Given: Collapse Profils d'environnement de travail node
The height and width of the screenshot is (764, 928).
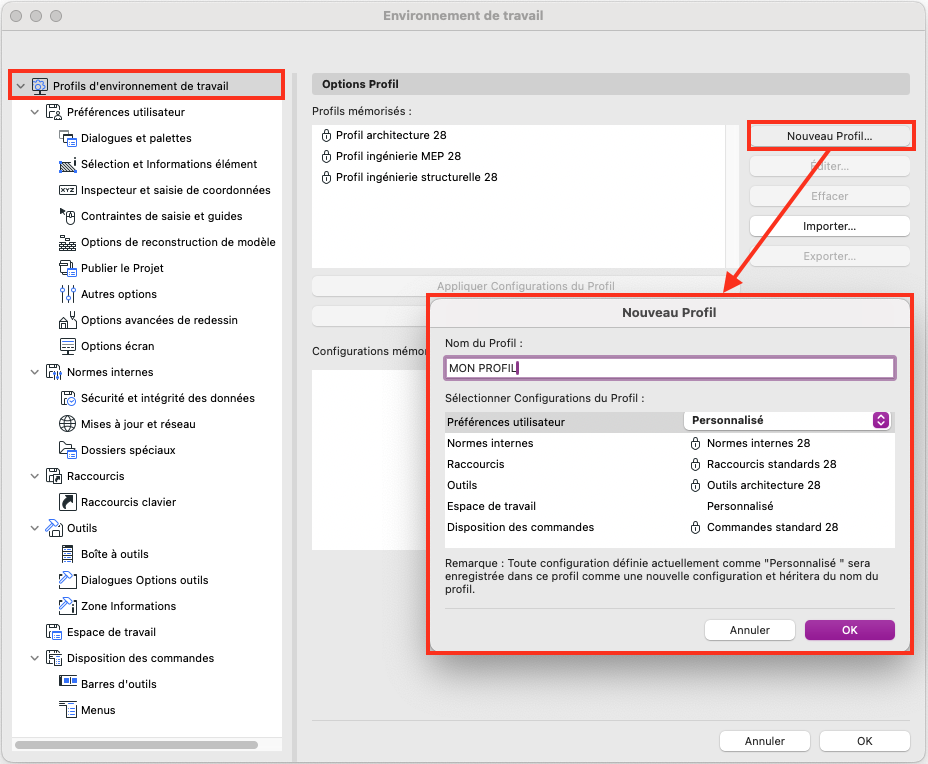Looking at the screenshot, I should pyautogui.click(x=21, y=86).
